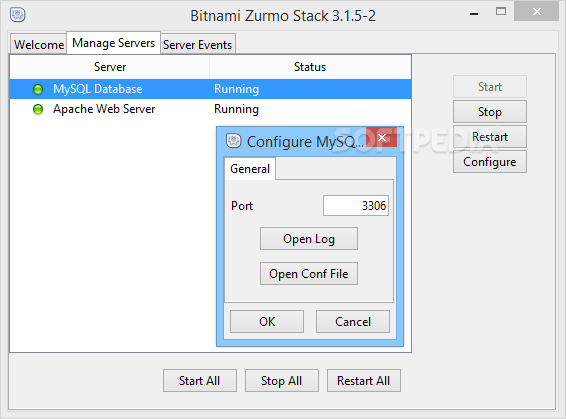
Task: Click the Bitnami app icon in title bar
Action: (x=17, y=15)
